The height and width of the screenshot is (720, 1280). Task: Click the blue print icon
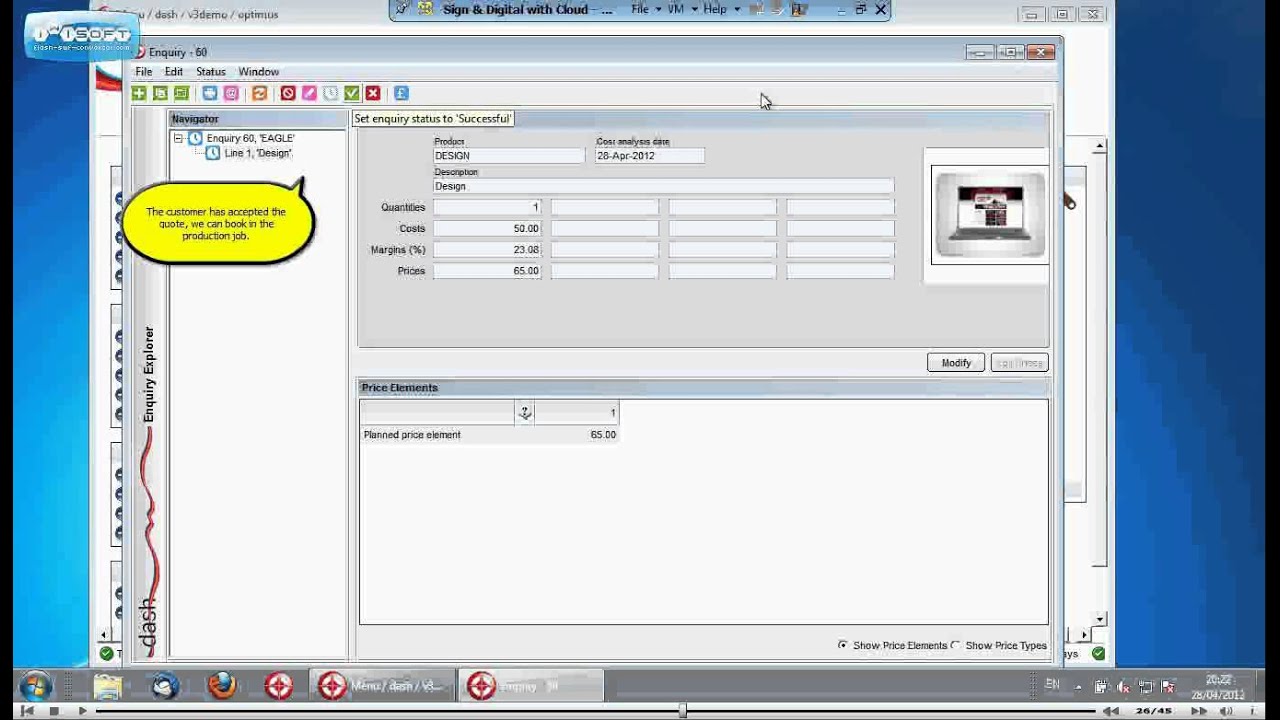click(x=210, y=93)
